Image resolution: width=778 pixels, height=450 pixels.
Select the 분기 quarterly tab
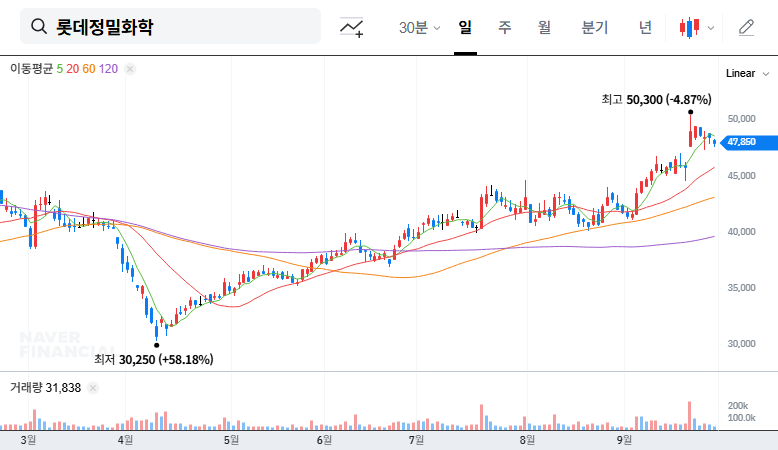pos(594,28)
